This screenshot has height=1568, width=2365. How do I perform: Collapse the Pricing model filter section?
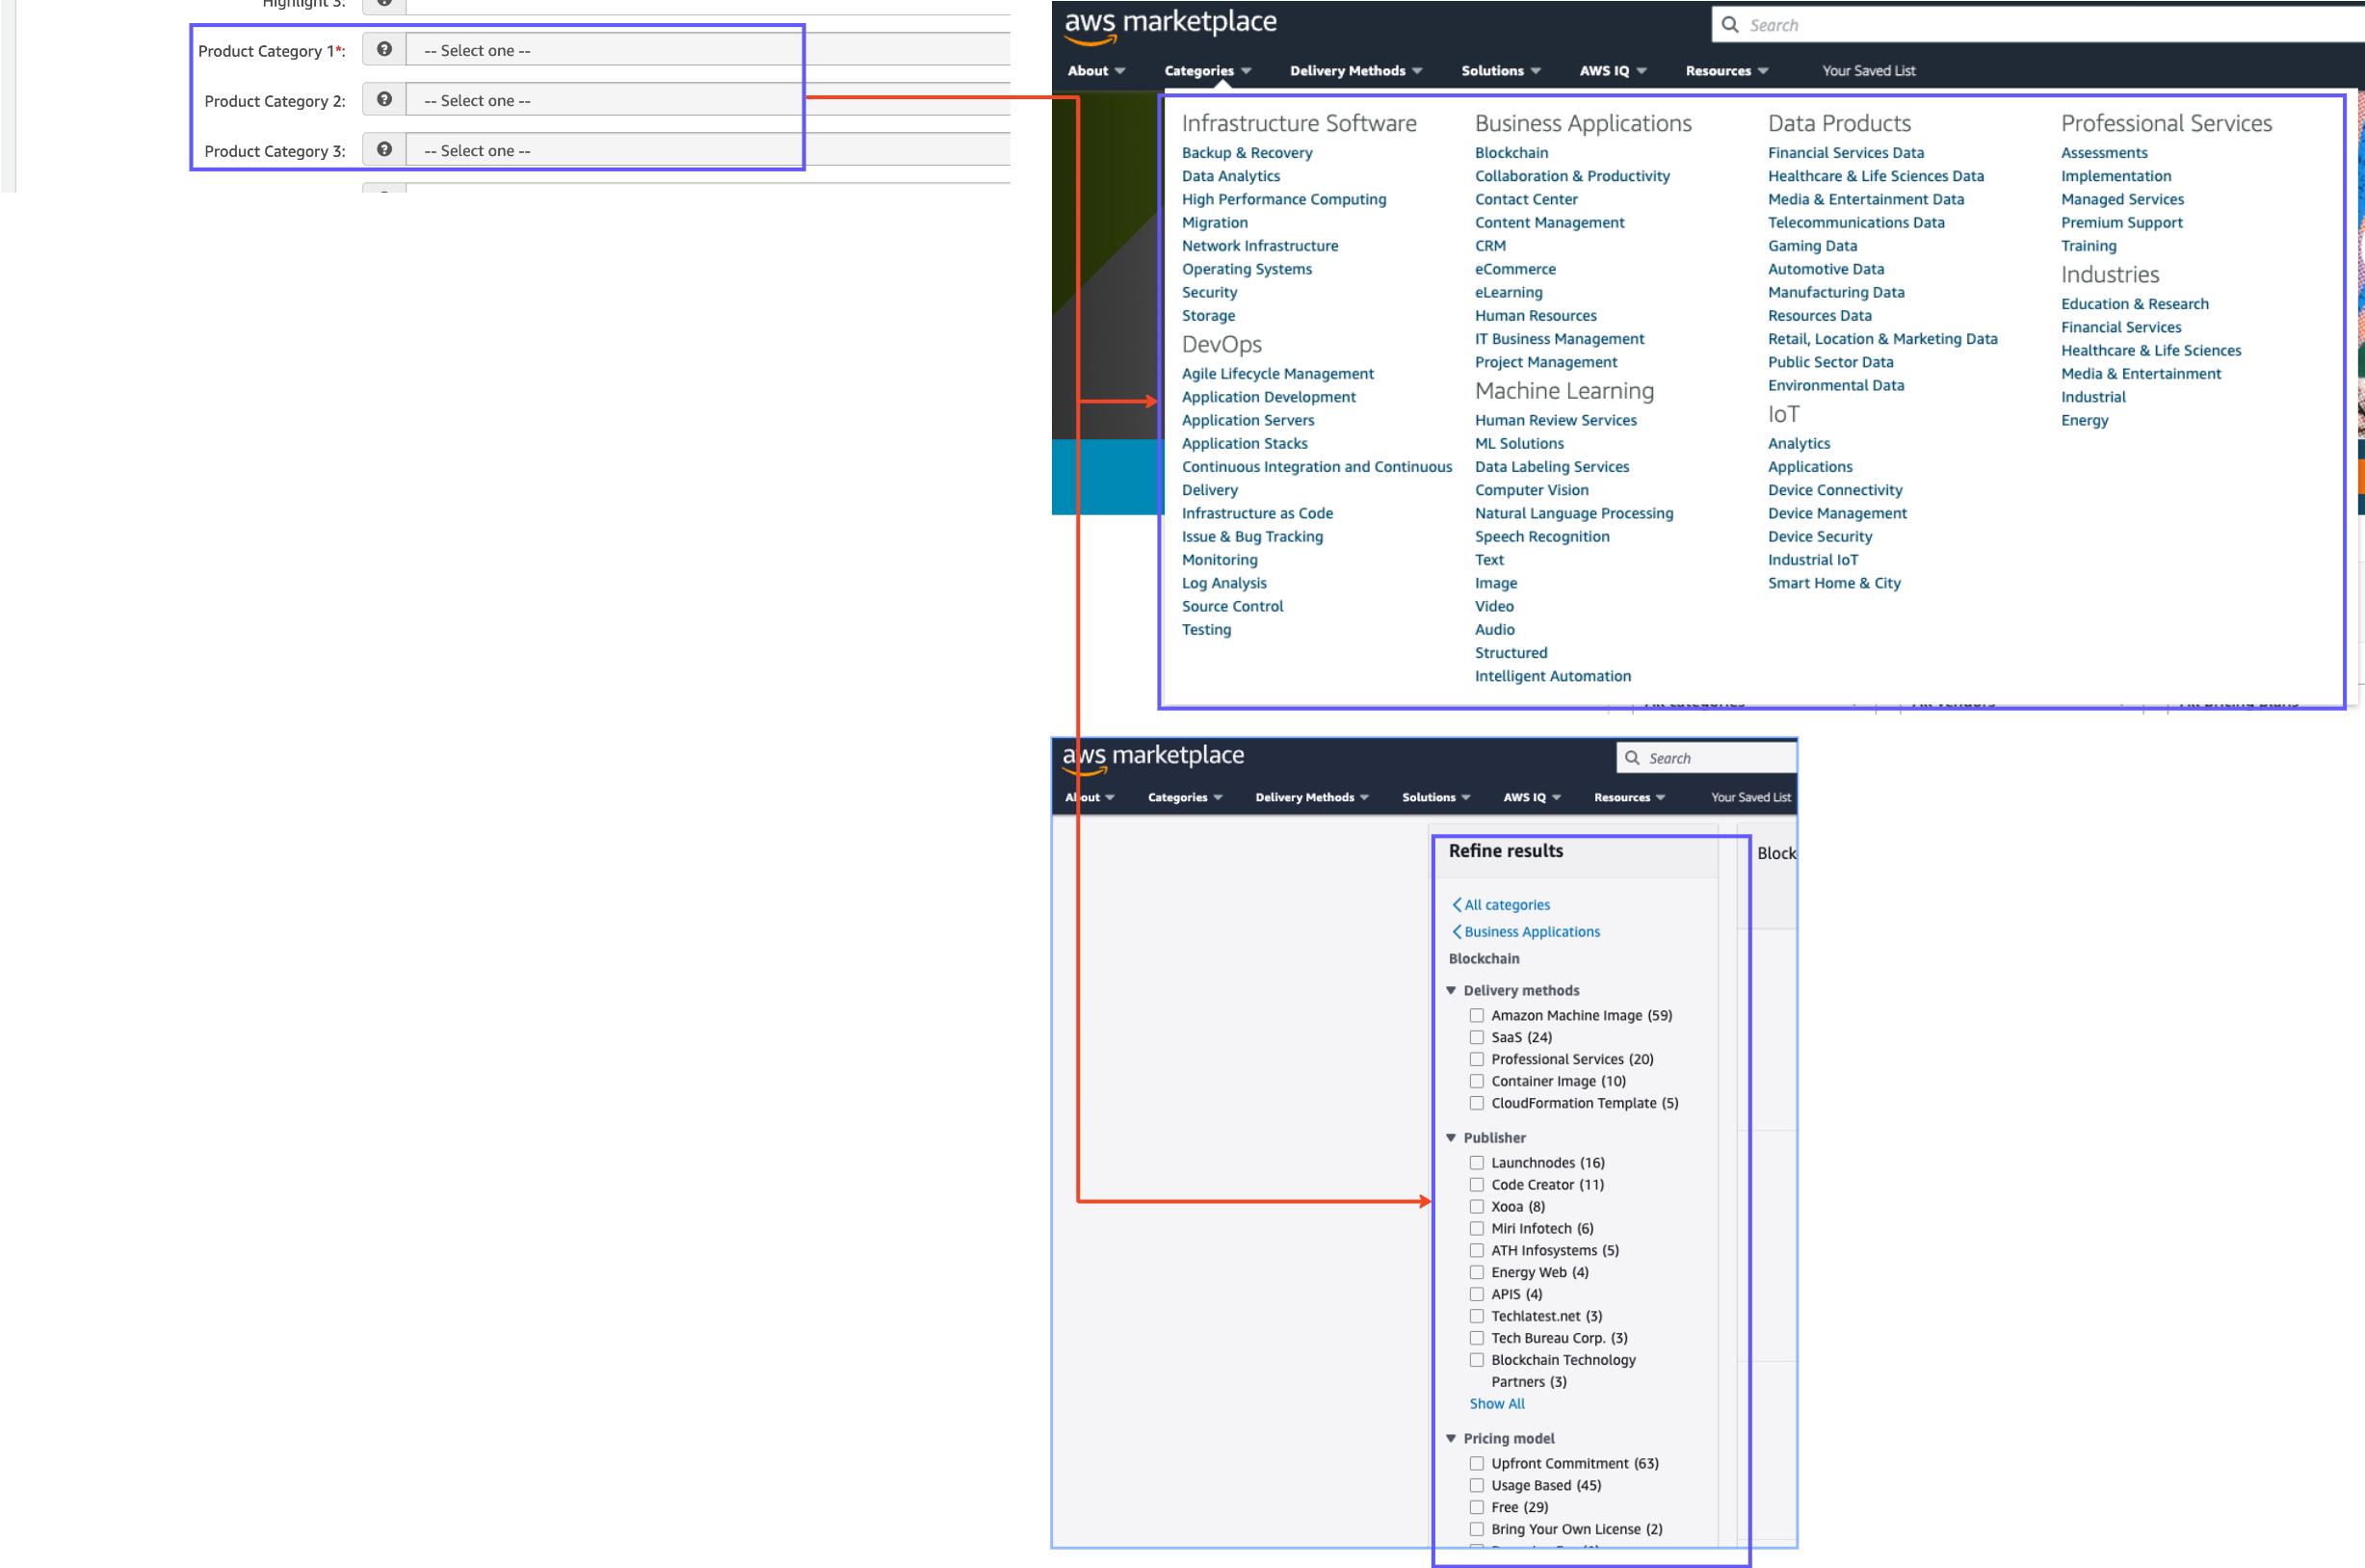1451,1438
